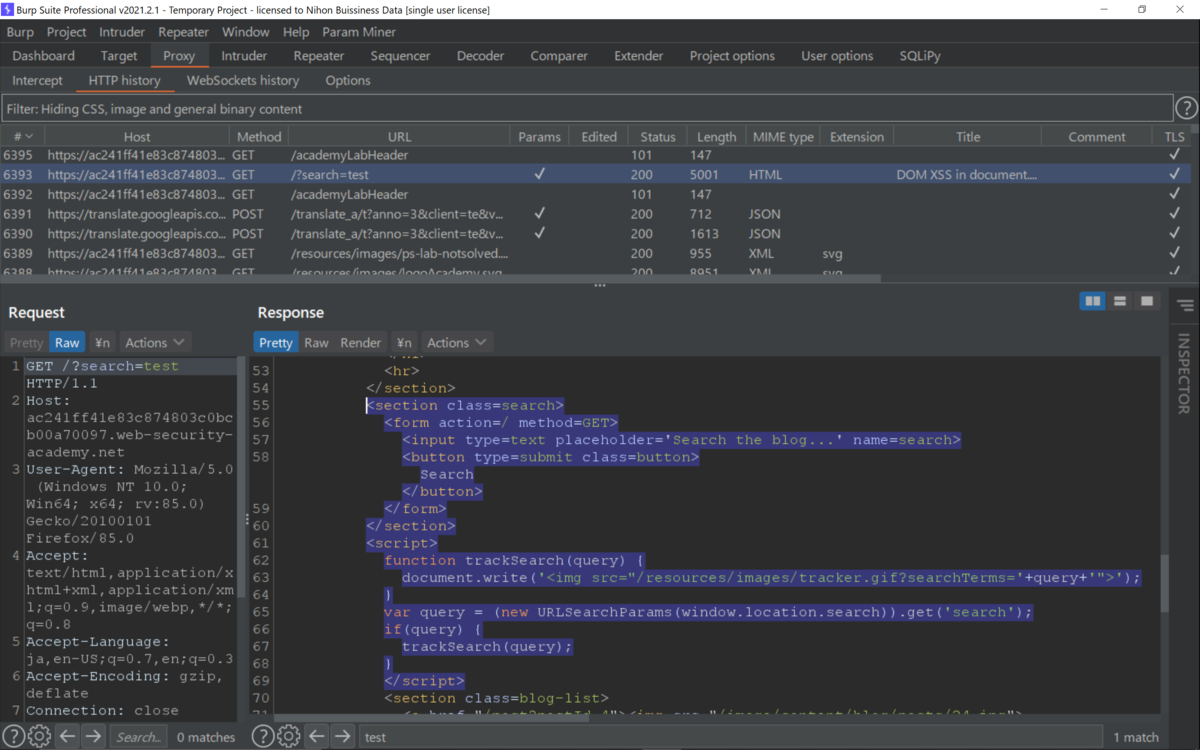Select Raw view in Response panel
The width and height of the screenshot is (1200, 750).
tap(316, 342)
